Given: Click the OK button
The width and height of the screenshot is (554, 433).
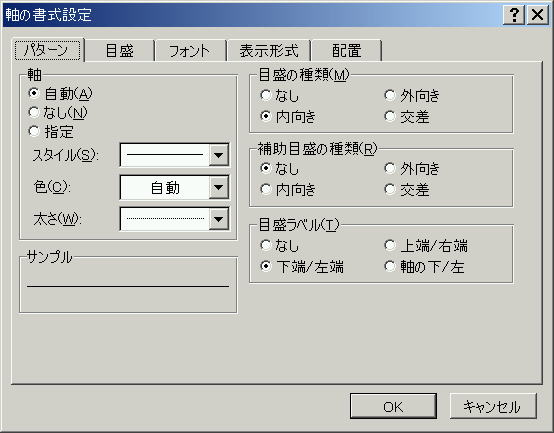Looking at the screenshot, I should click(393, 406).
